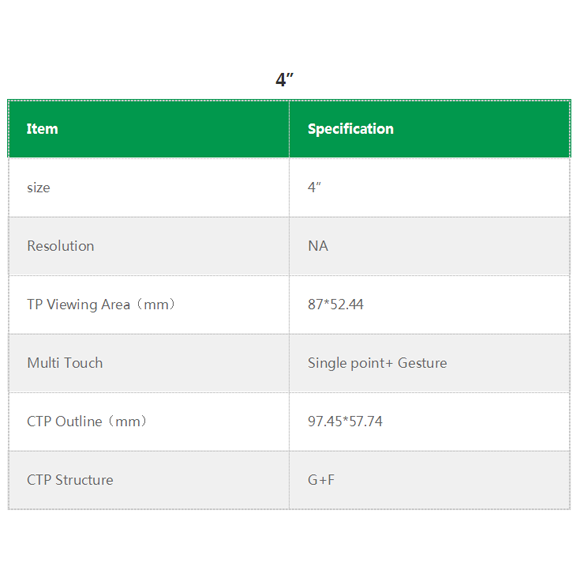Select the CTP Outline (mm) label

(x=88, y=421)
